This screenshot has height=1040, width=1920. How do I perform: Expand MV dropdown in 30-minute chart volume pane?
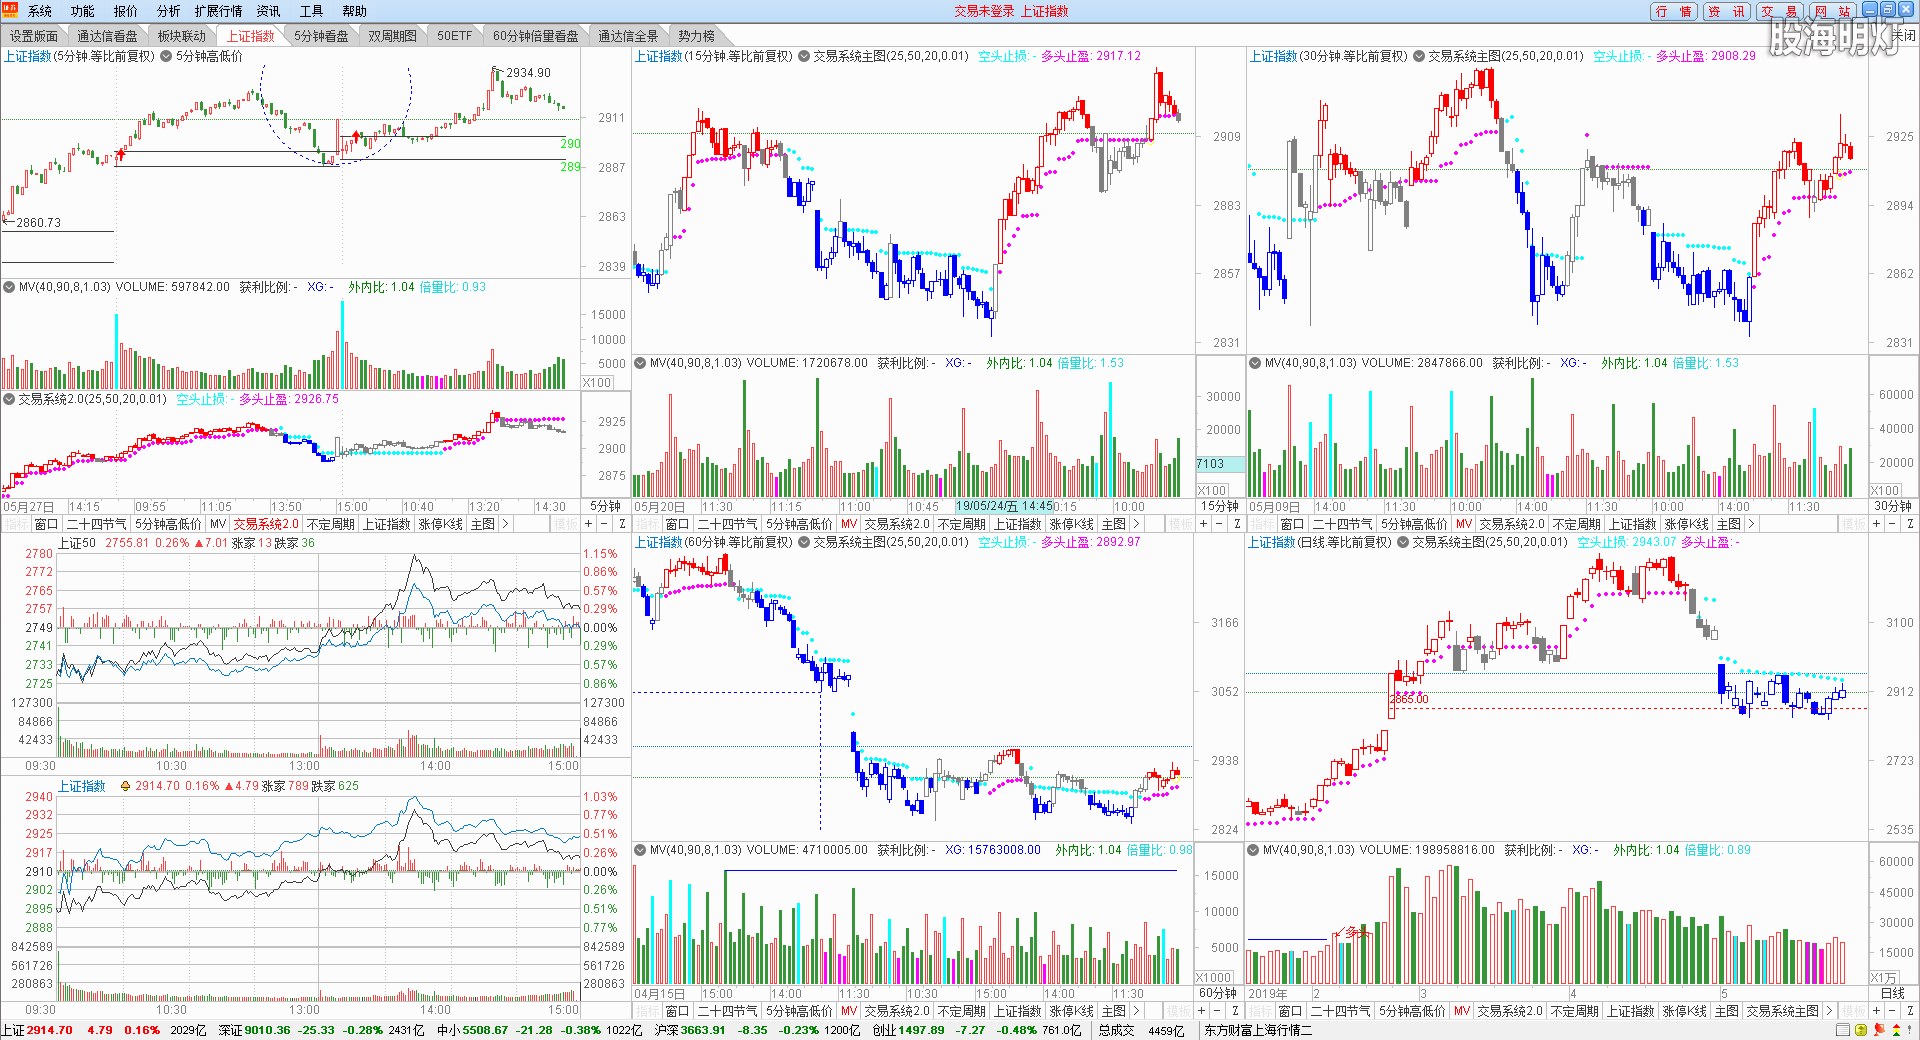point(1255,363)
